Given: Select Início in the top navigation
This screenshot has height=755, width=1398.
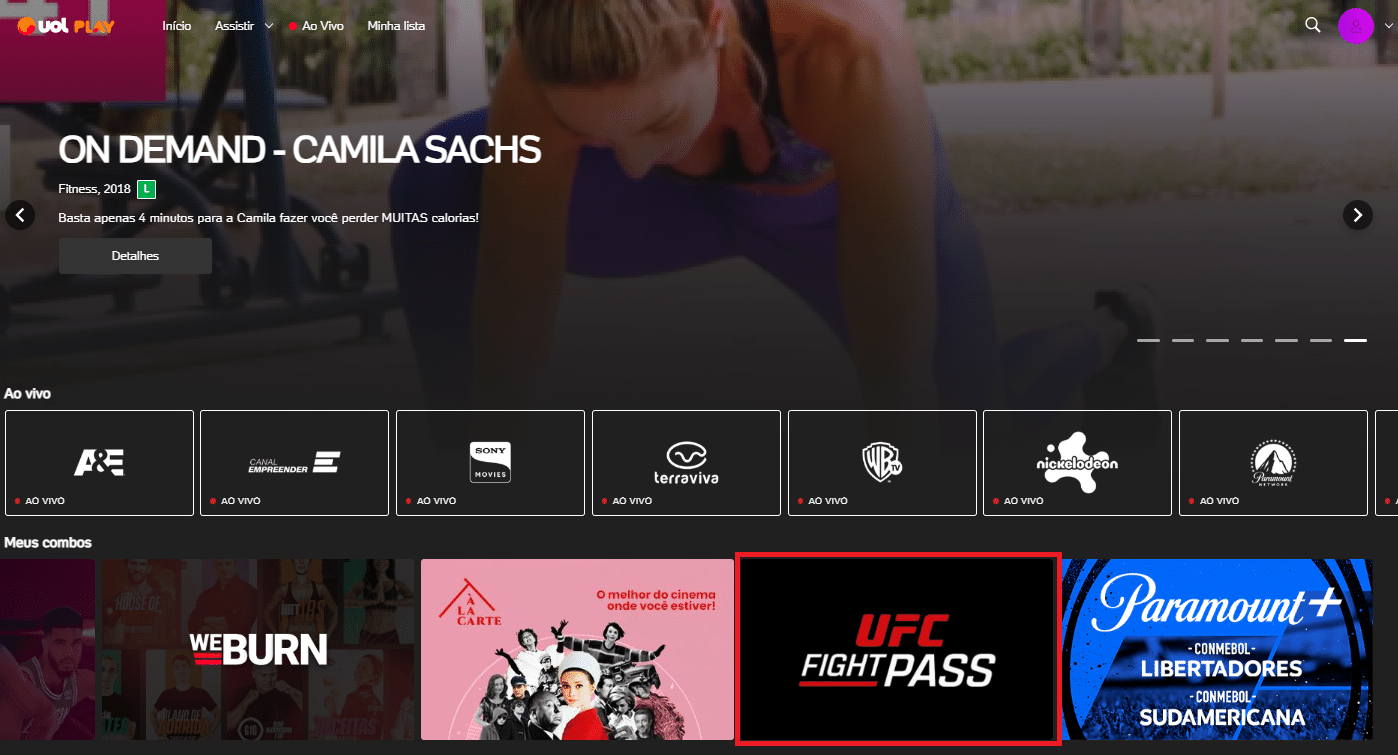Looking at the screenshot, I should [176, 26].
